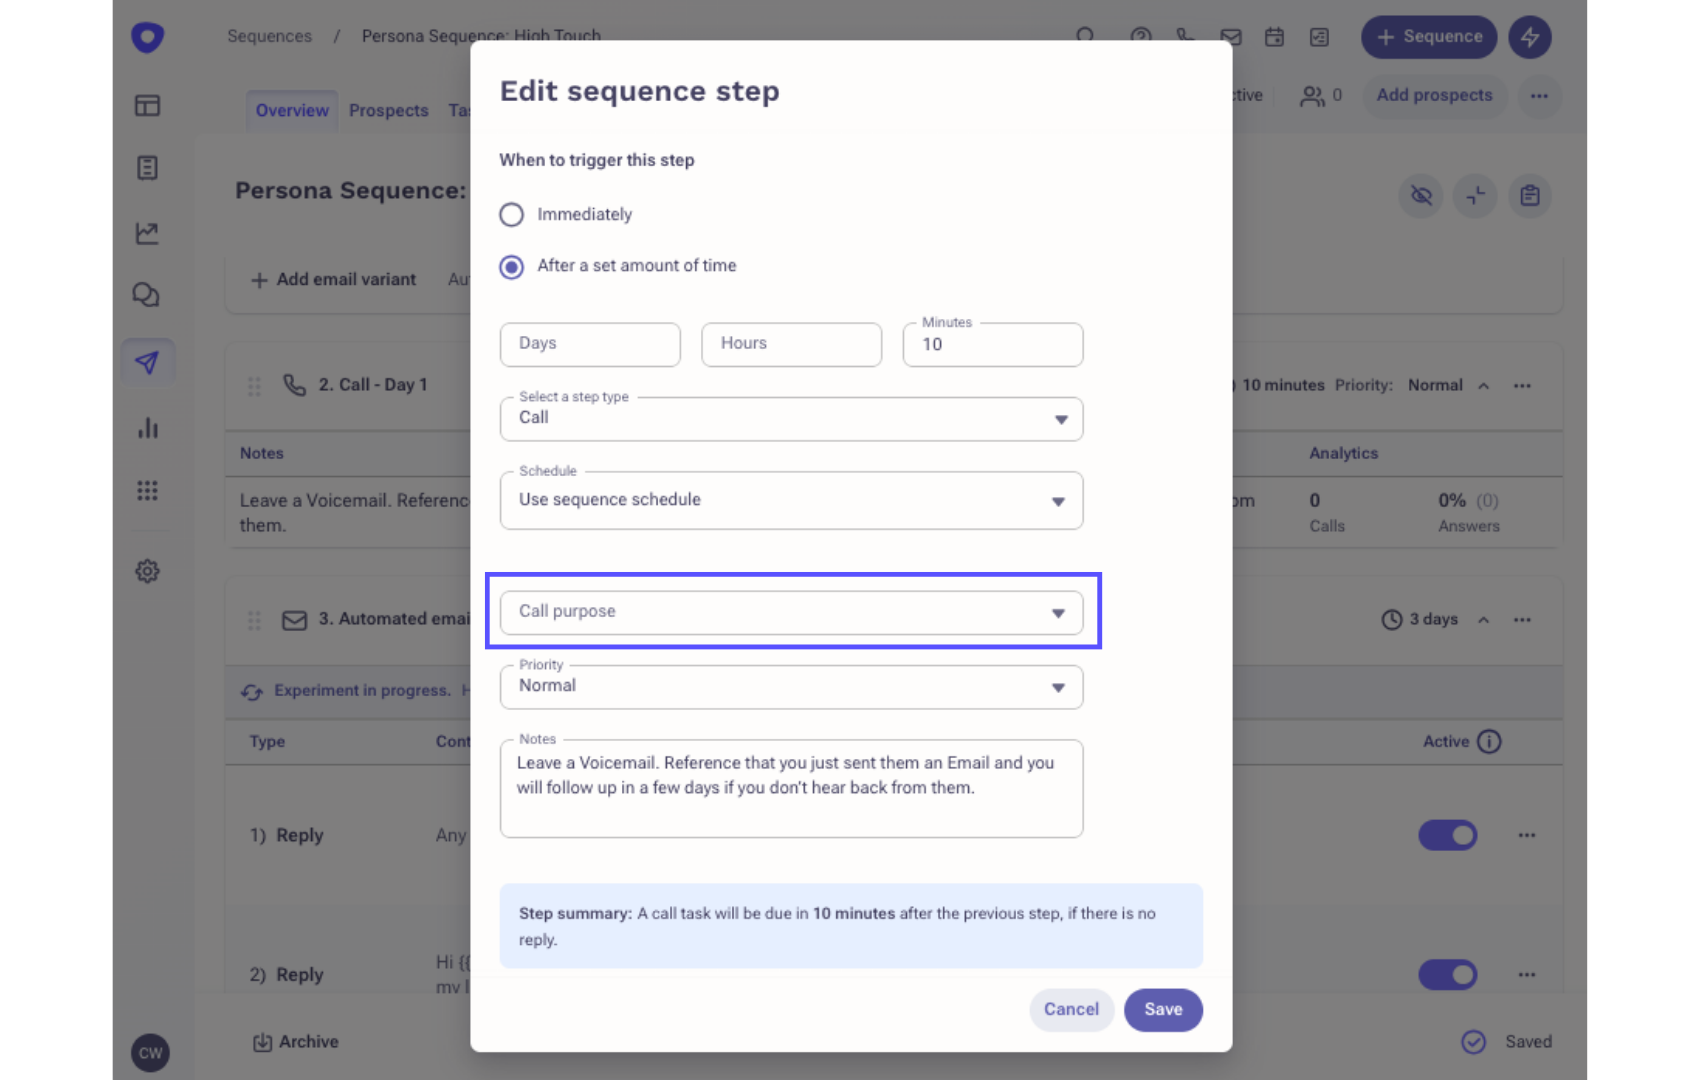Open the Call purpose dropdown
Image resolution: width=1700 pixels, height=1080 pixels.
pyautogui.click(x=791, y=612)
